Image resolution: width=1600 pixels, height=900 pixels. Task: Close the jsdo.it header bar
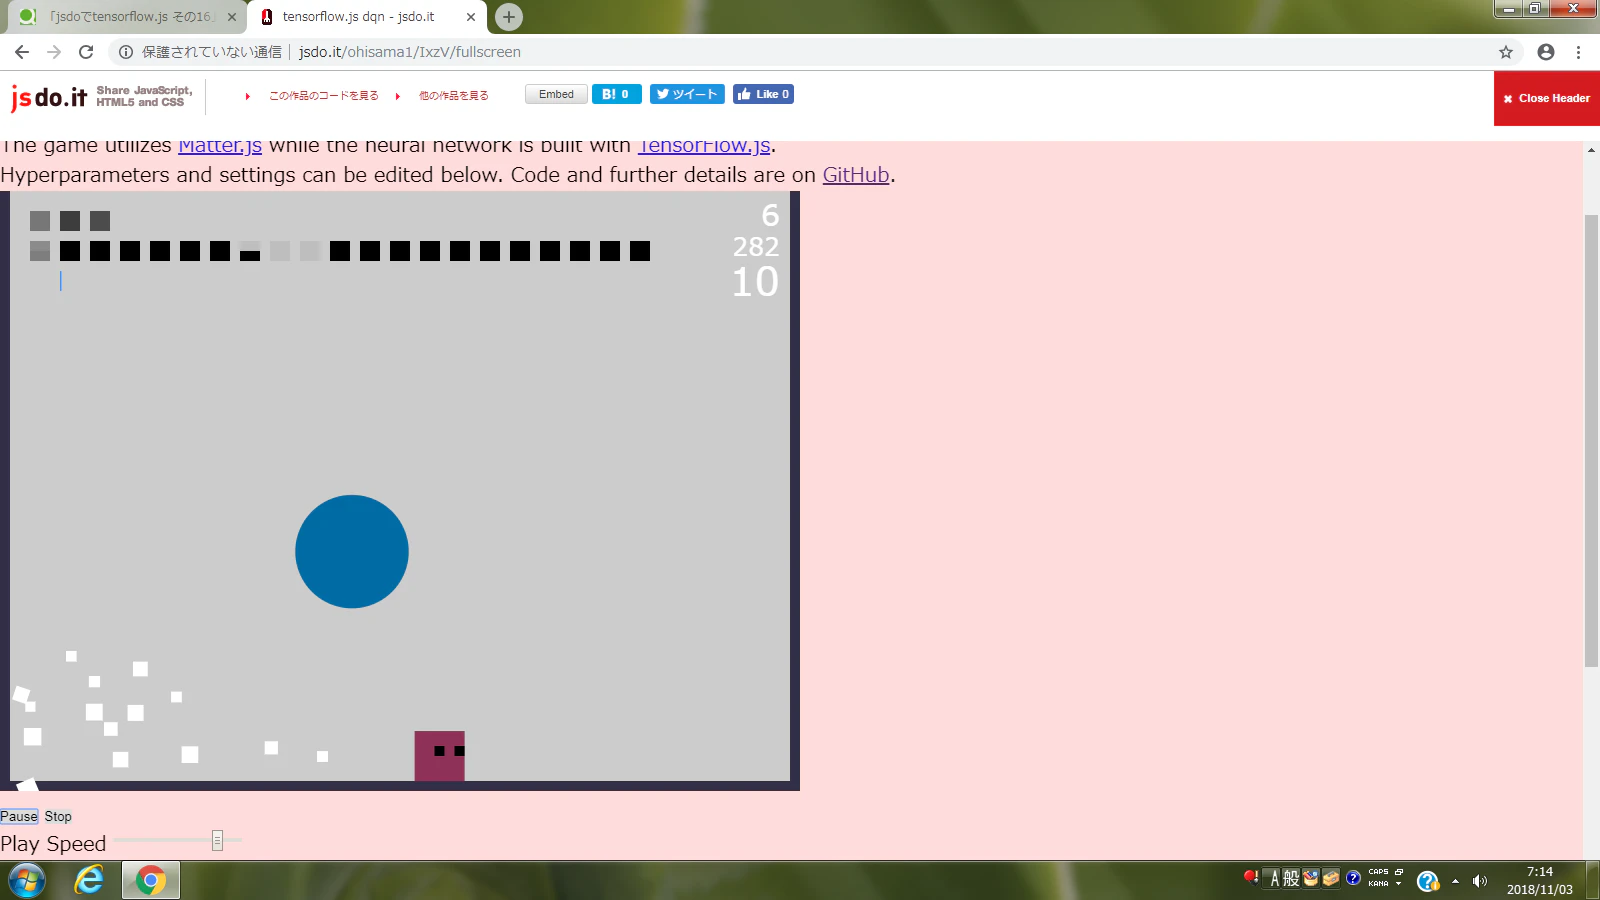pos(1547,98)
